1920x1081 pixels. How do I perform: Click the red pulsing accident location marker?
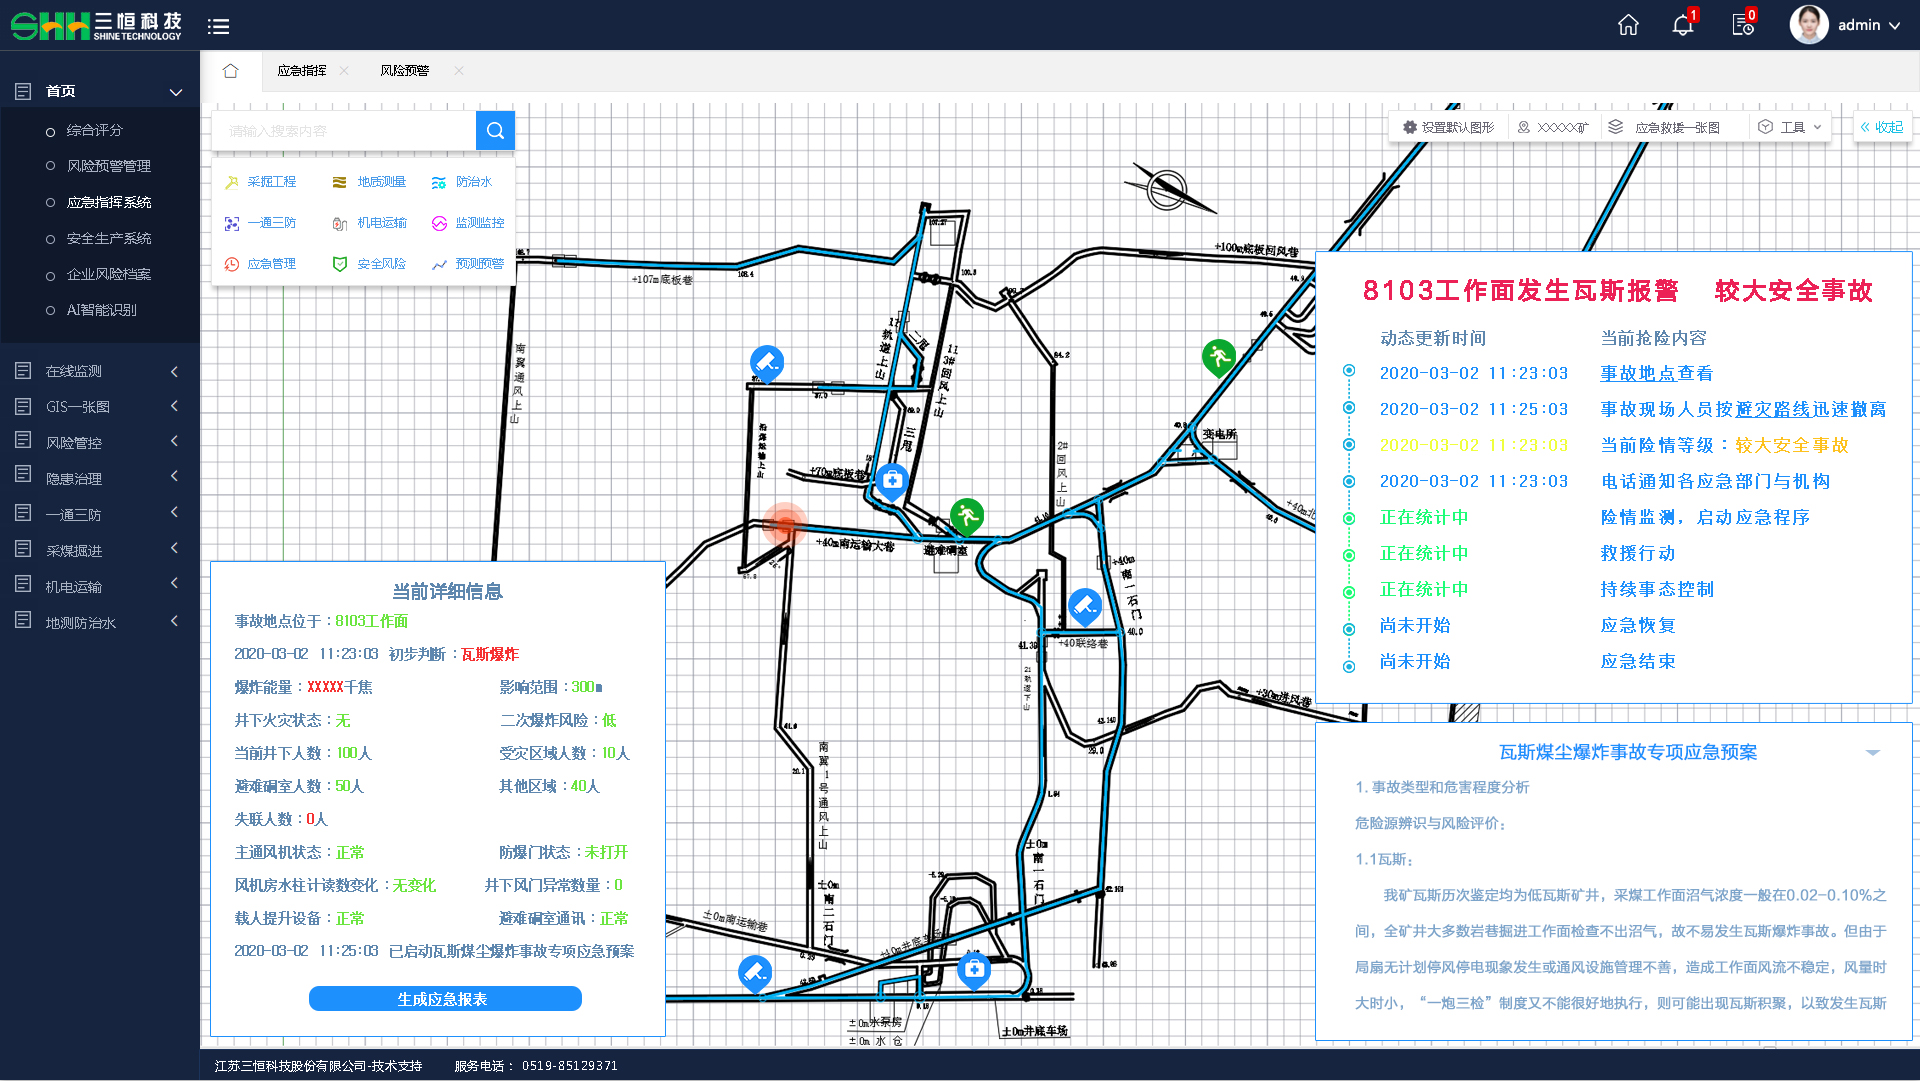(785, 524)
